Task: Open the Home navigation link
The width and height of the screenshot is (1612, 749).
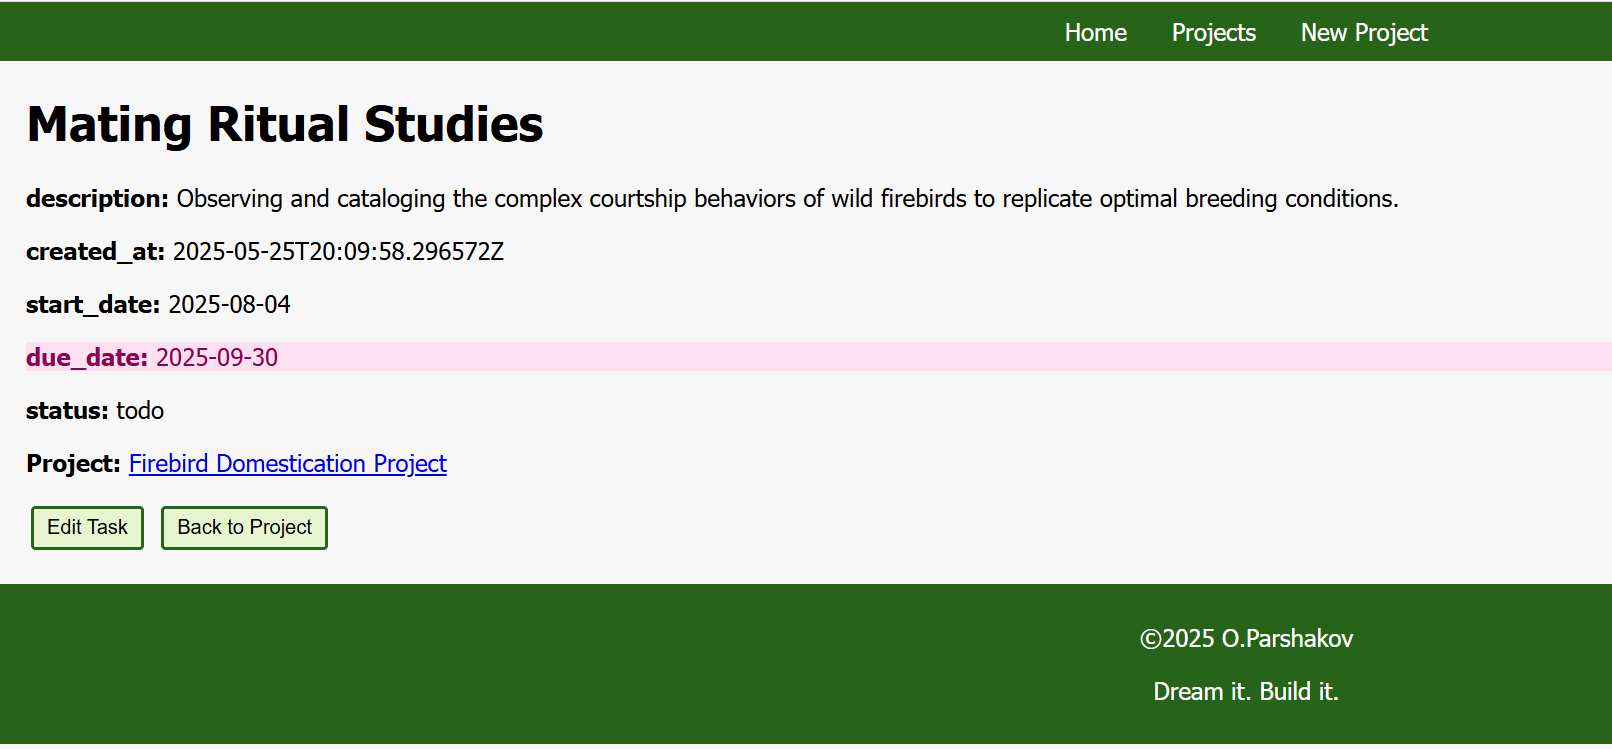Action: [x=1095, y=33]
